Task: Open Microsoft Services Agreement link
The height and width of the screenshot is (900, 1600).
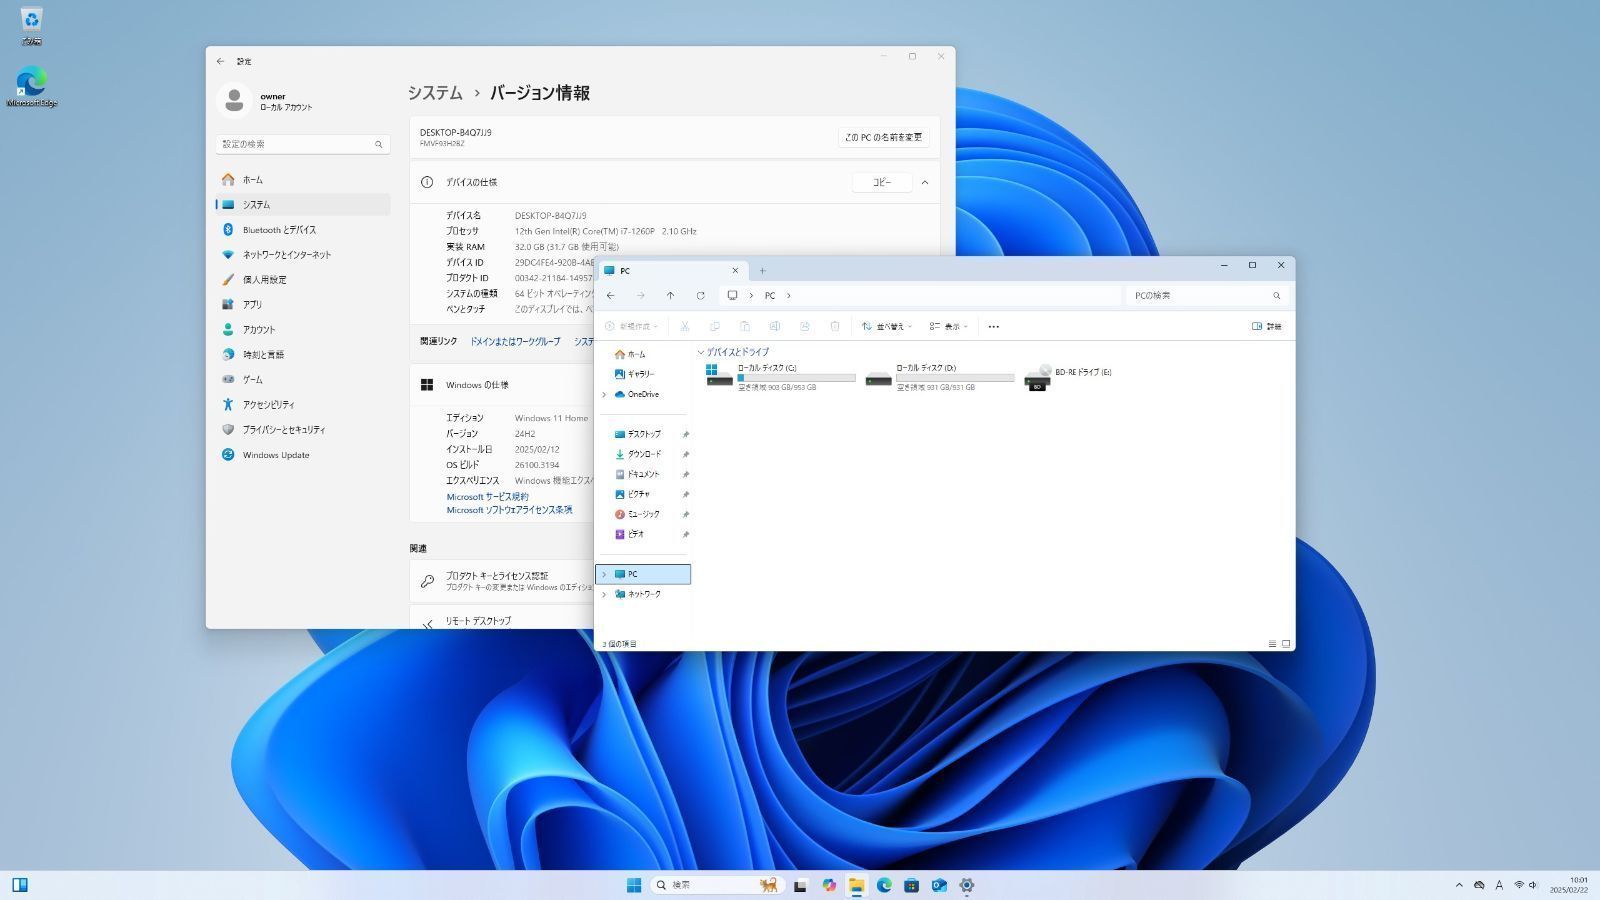Action: click(x=487, y=497)
